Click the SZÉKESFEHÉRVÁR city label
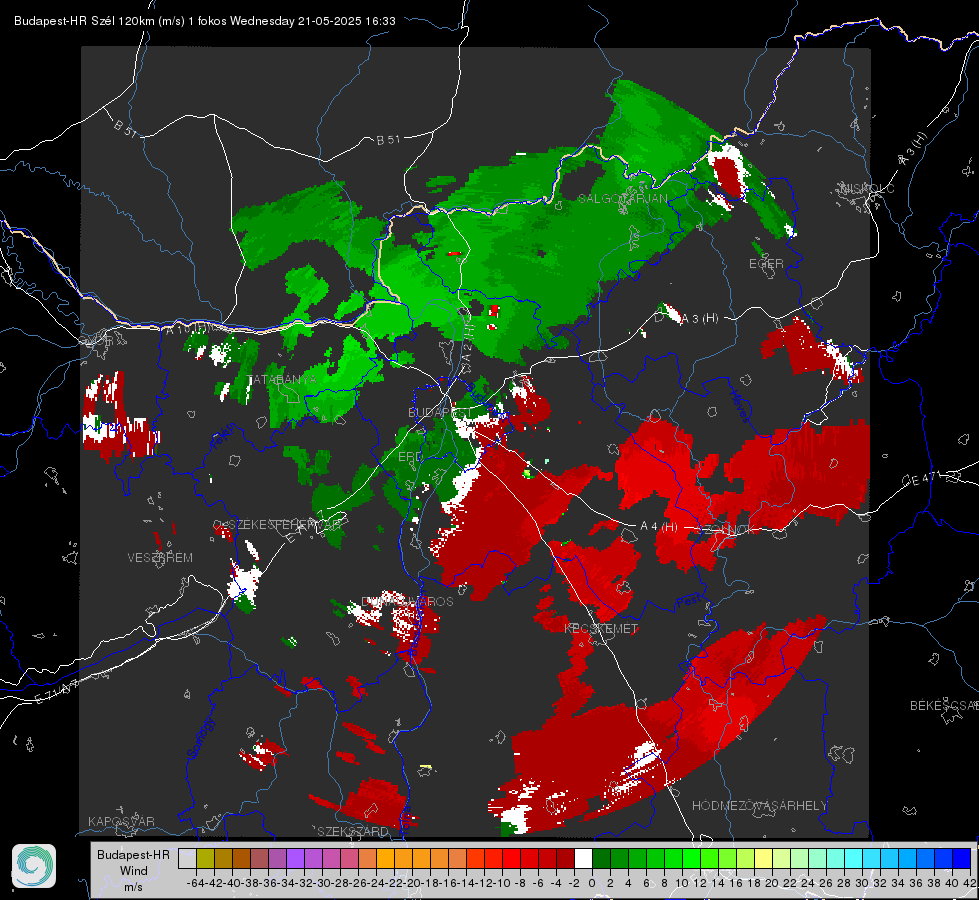Viewport: 979px width, 900px height. [x=285, y=525]
